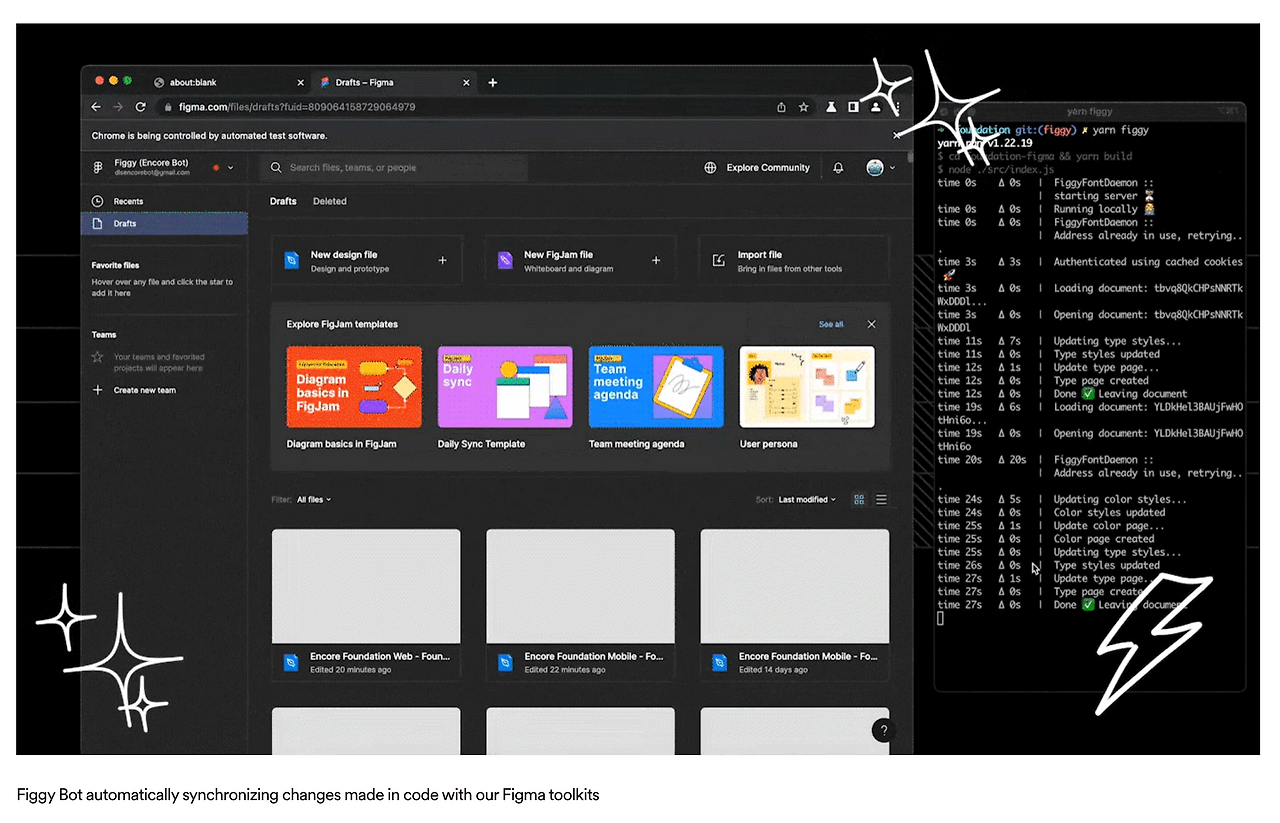
Task: Click the 'yarn figgy' terminal window title
Action: pos(1089,111)
